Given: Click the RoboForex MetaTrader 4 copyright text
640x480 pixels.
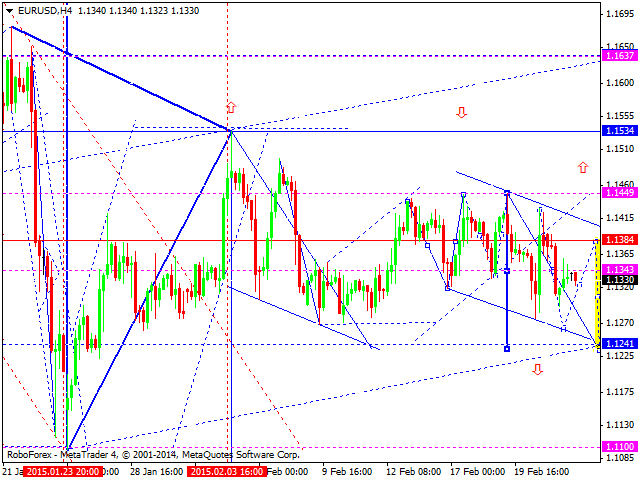Looking at the screenshot, I should point(120,453).
